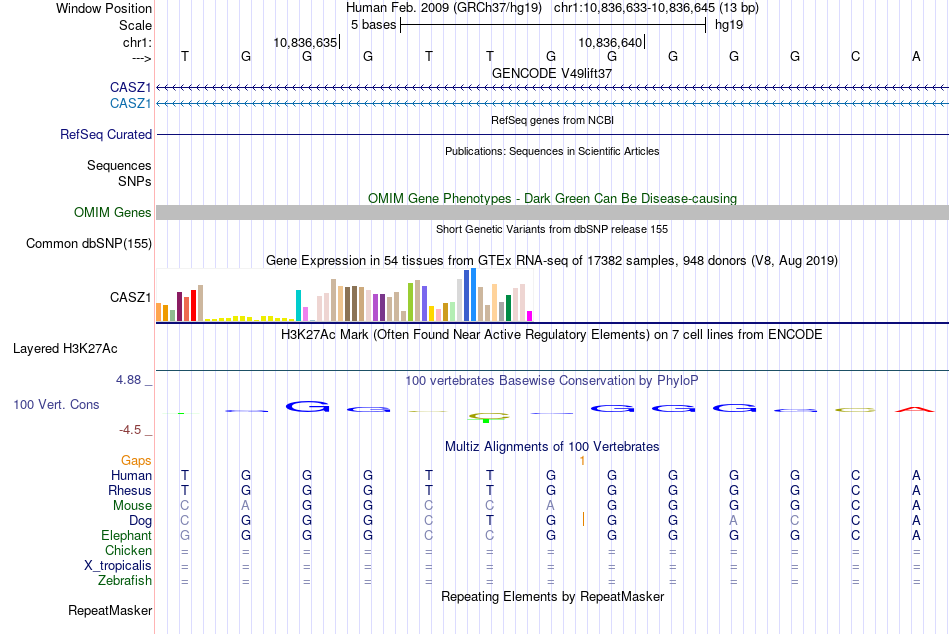Click the cyan bar in the GTEx chart
The height and width of the screenshot is (634, 950).
coord(298,305)
